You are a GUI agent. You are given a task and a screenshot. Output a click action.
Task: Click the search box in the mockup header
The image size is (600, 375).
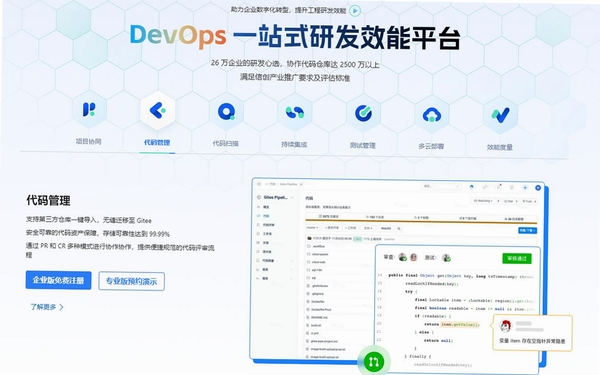[x=441, y=186]
